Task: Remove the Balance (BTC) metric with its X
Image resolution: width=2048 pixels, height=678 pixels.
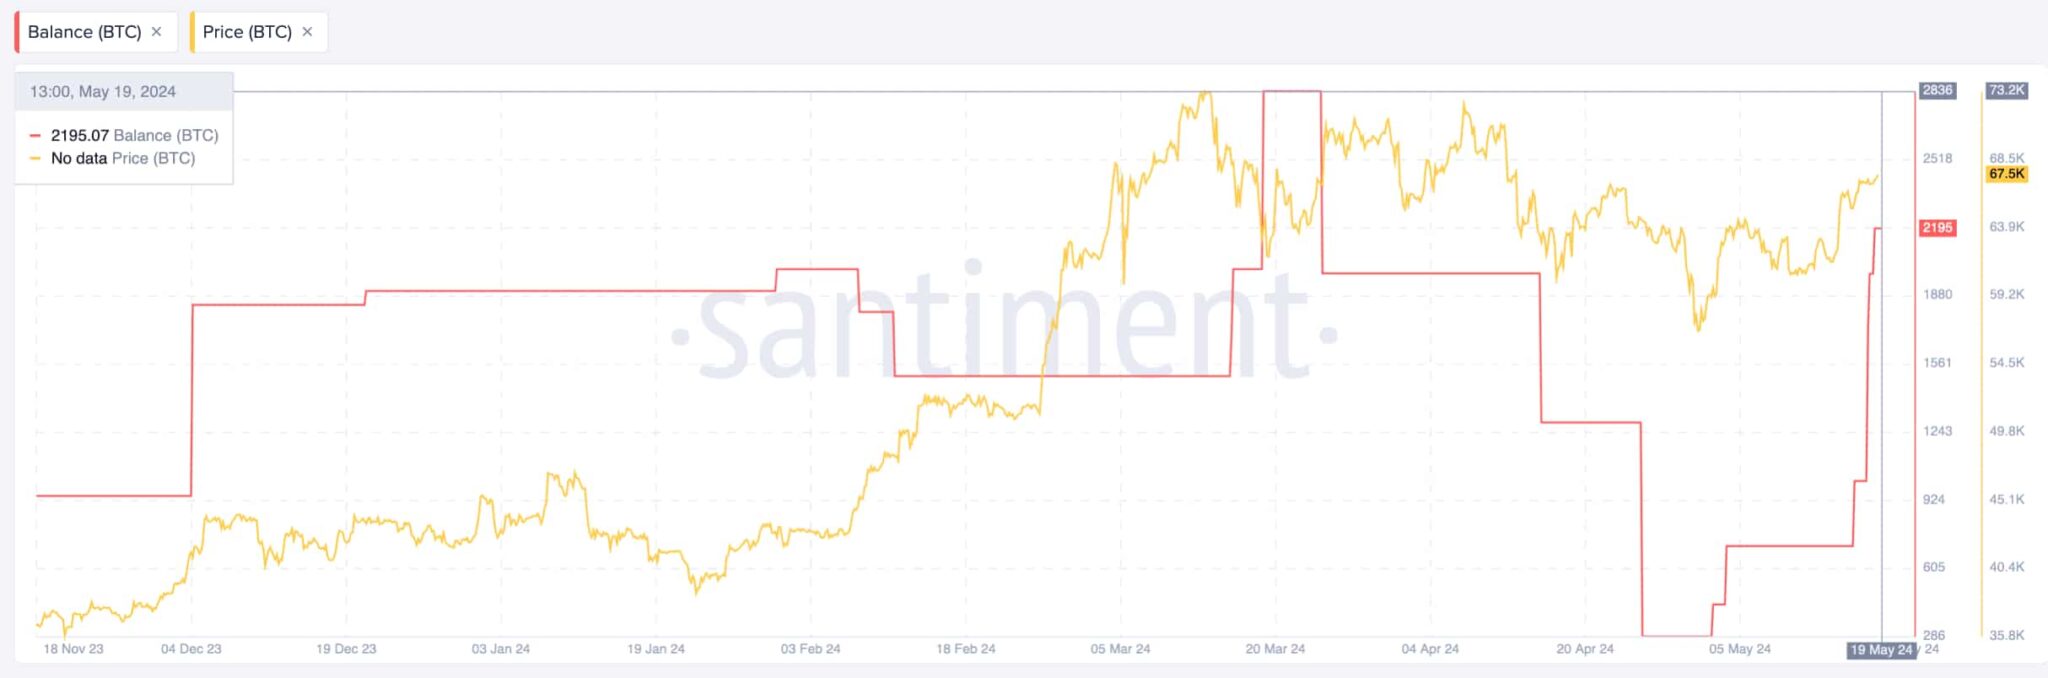Action: pos(157,32)
